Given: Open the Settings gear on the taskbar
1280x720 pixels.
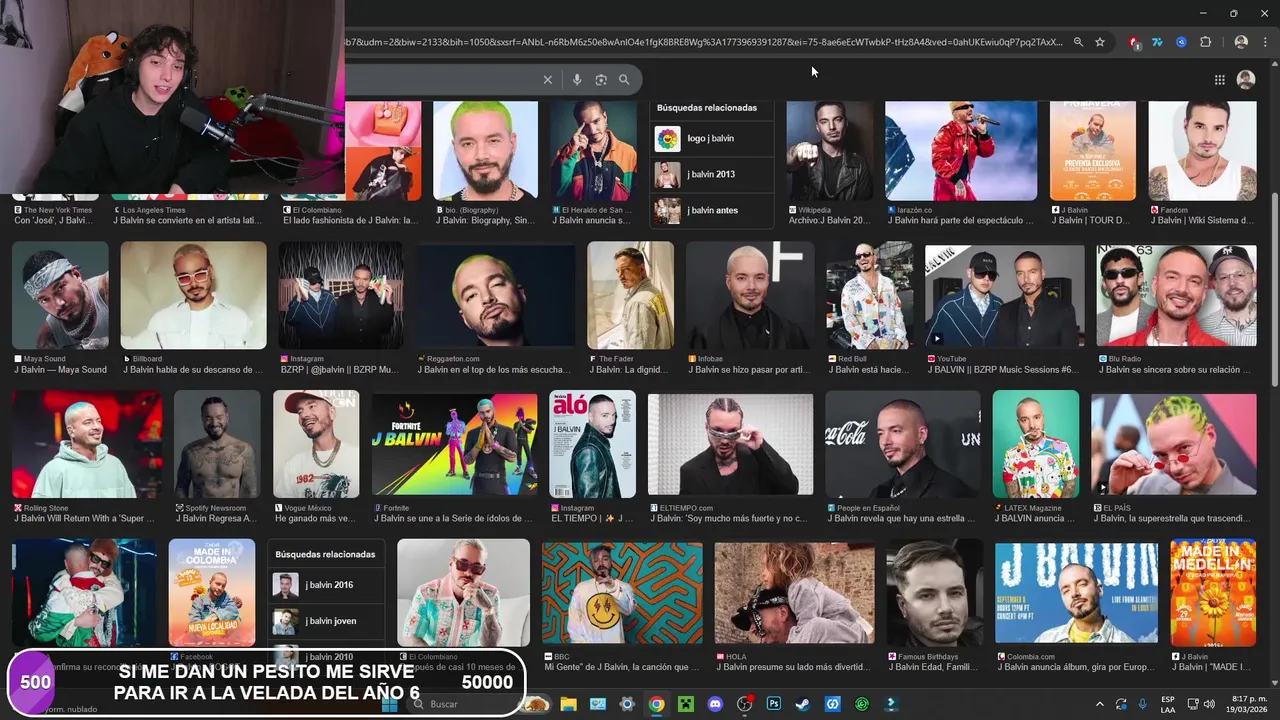Looking at the screenshot, I should pyautogui.click(x=627, y=704).
